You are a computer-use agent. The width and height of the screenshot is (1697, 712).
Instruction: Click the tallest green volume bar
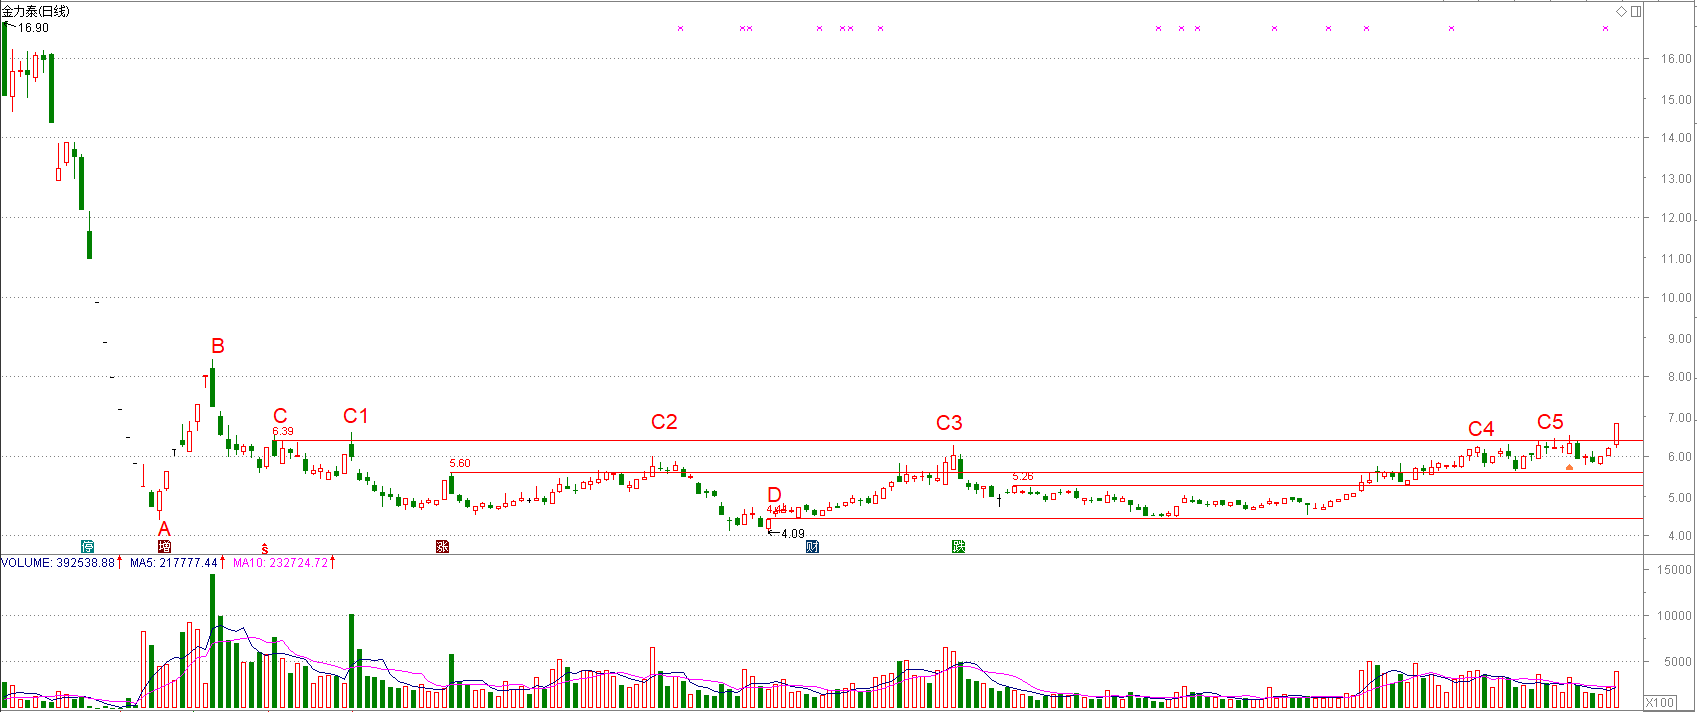[213, 641]
